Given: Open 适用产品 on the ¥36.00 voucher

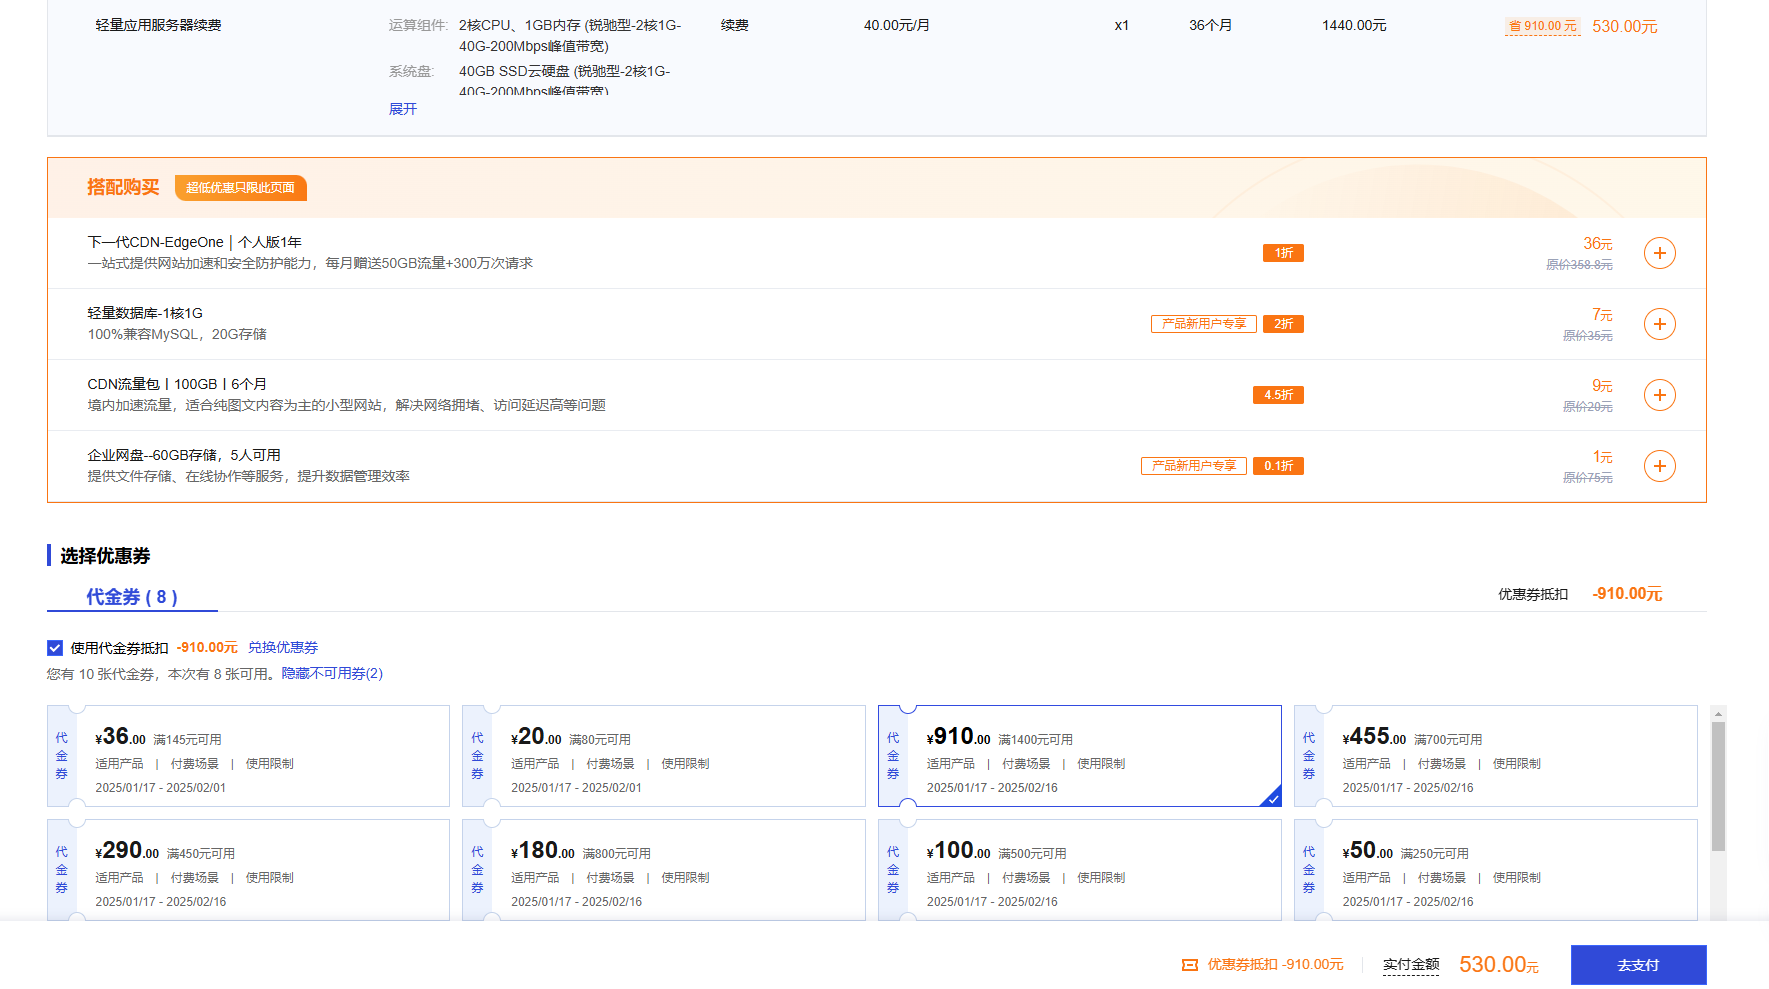Looking at the screenshot, I should click(x=119, y=764).
